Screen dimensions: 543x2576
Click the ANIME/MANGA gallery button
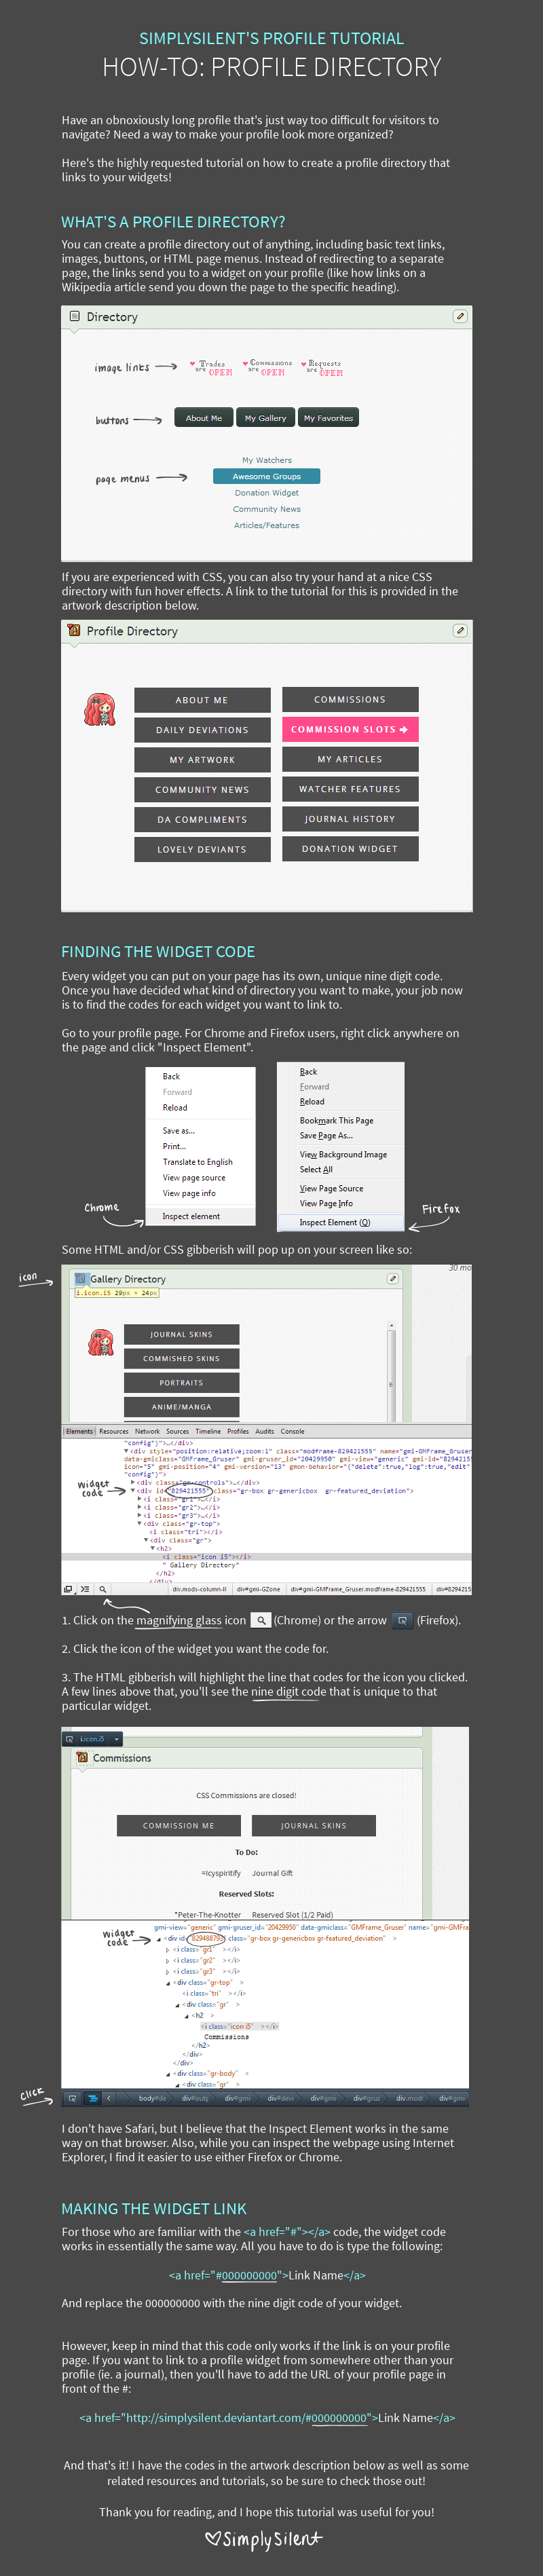click(182, 1406)
